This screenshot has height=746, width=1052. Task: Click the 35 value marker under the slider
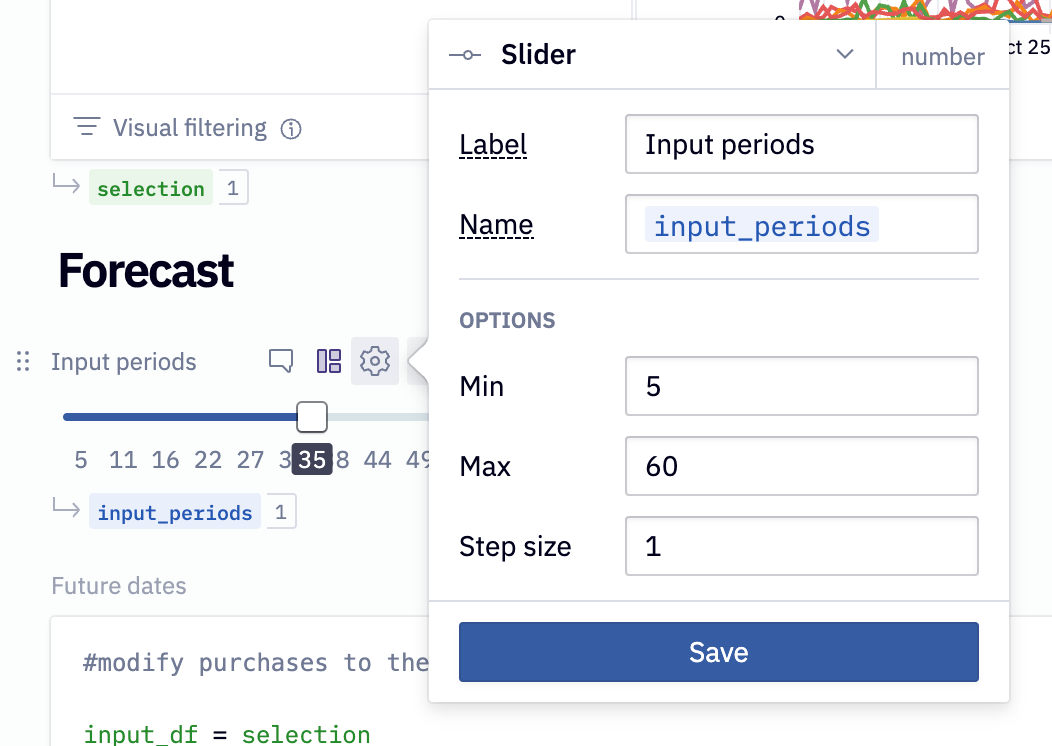pyautogui.click(x=312, y=459)
